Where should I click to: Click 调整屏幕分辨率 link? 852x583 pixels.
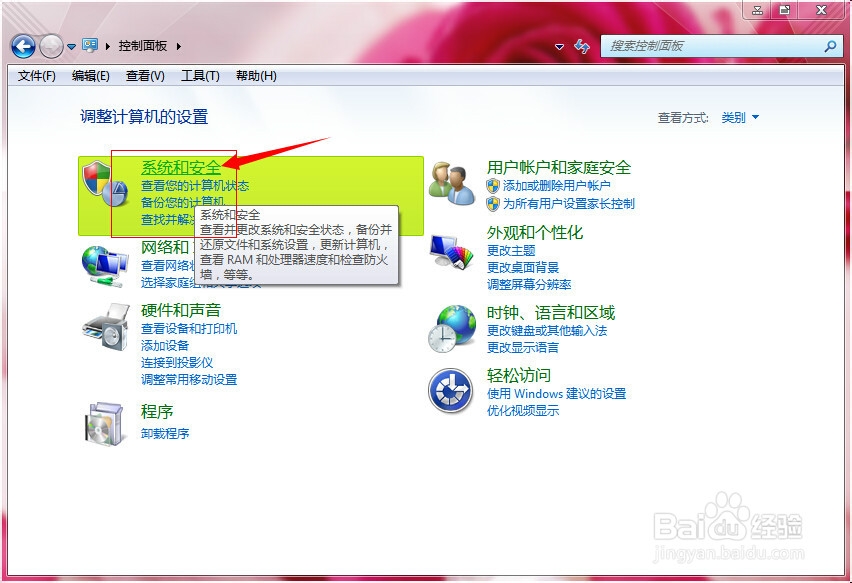529,284
